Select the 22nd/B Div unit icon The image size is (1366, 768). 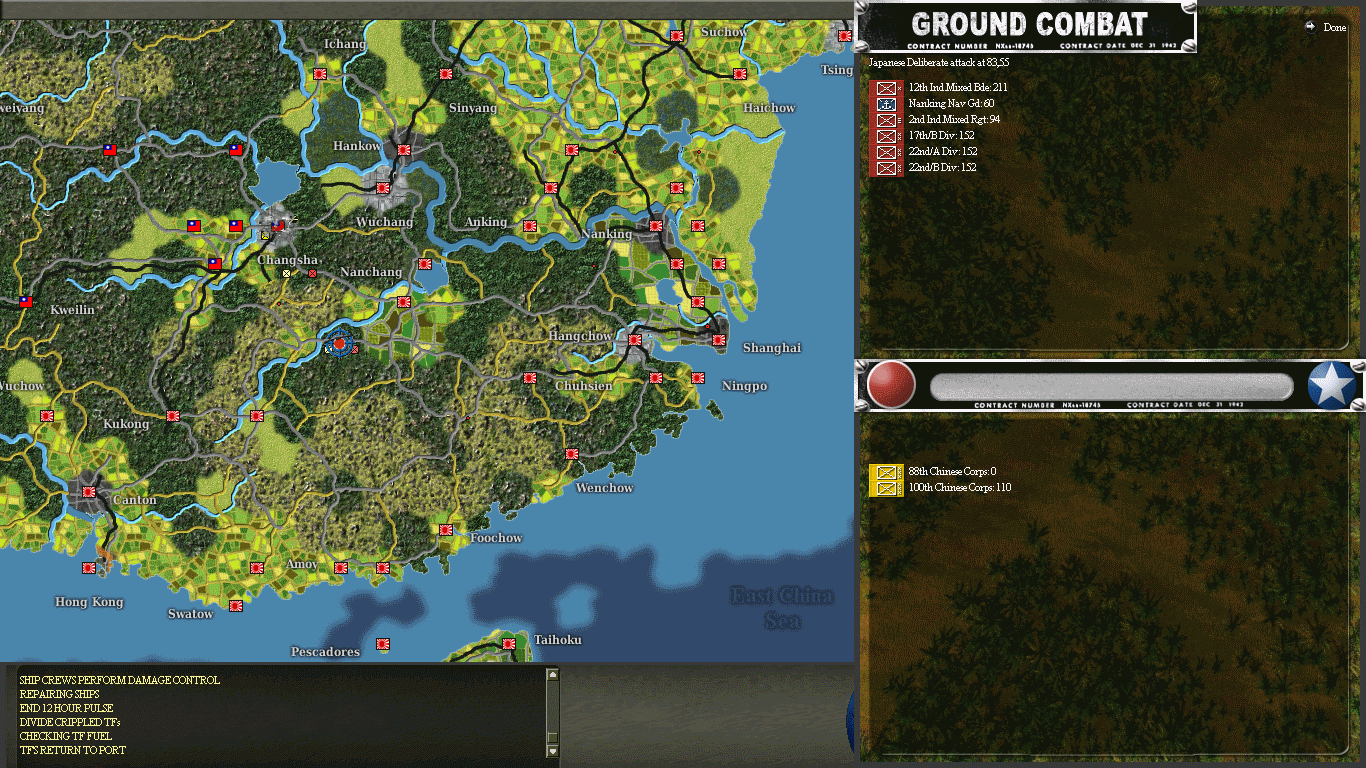886,168
